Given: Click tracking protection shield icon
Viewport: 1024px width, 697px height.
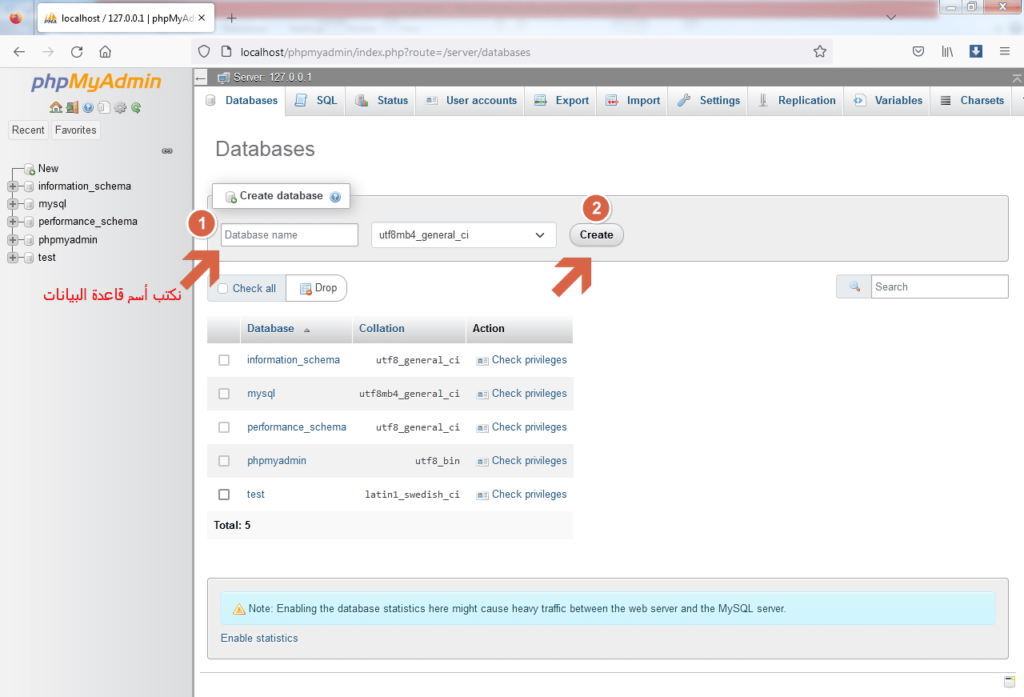Looking at the screenshot, I should [204, 52].
